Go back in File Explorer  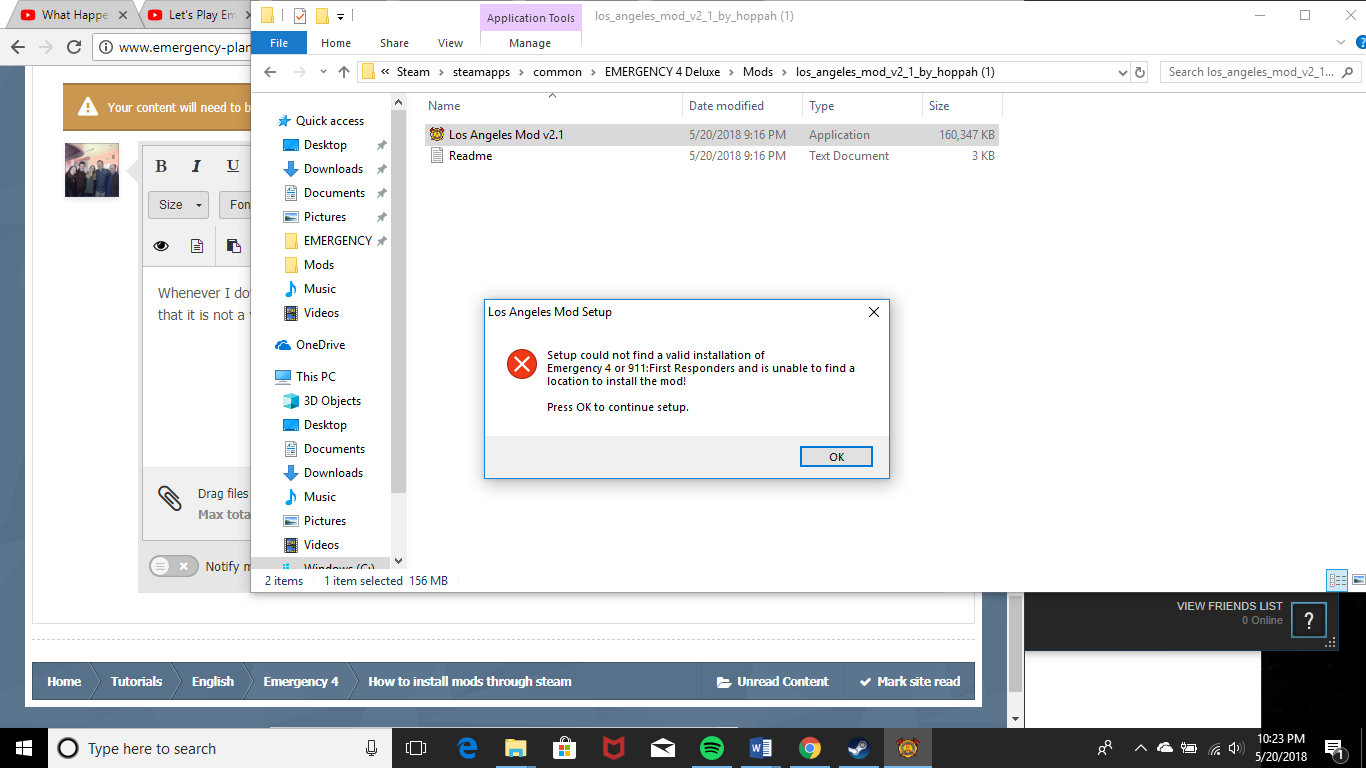click(x=270, y=72)
